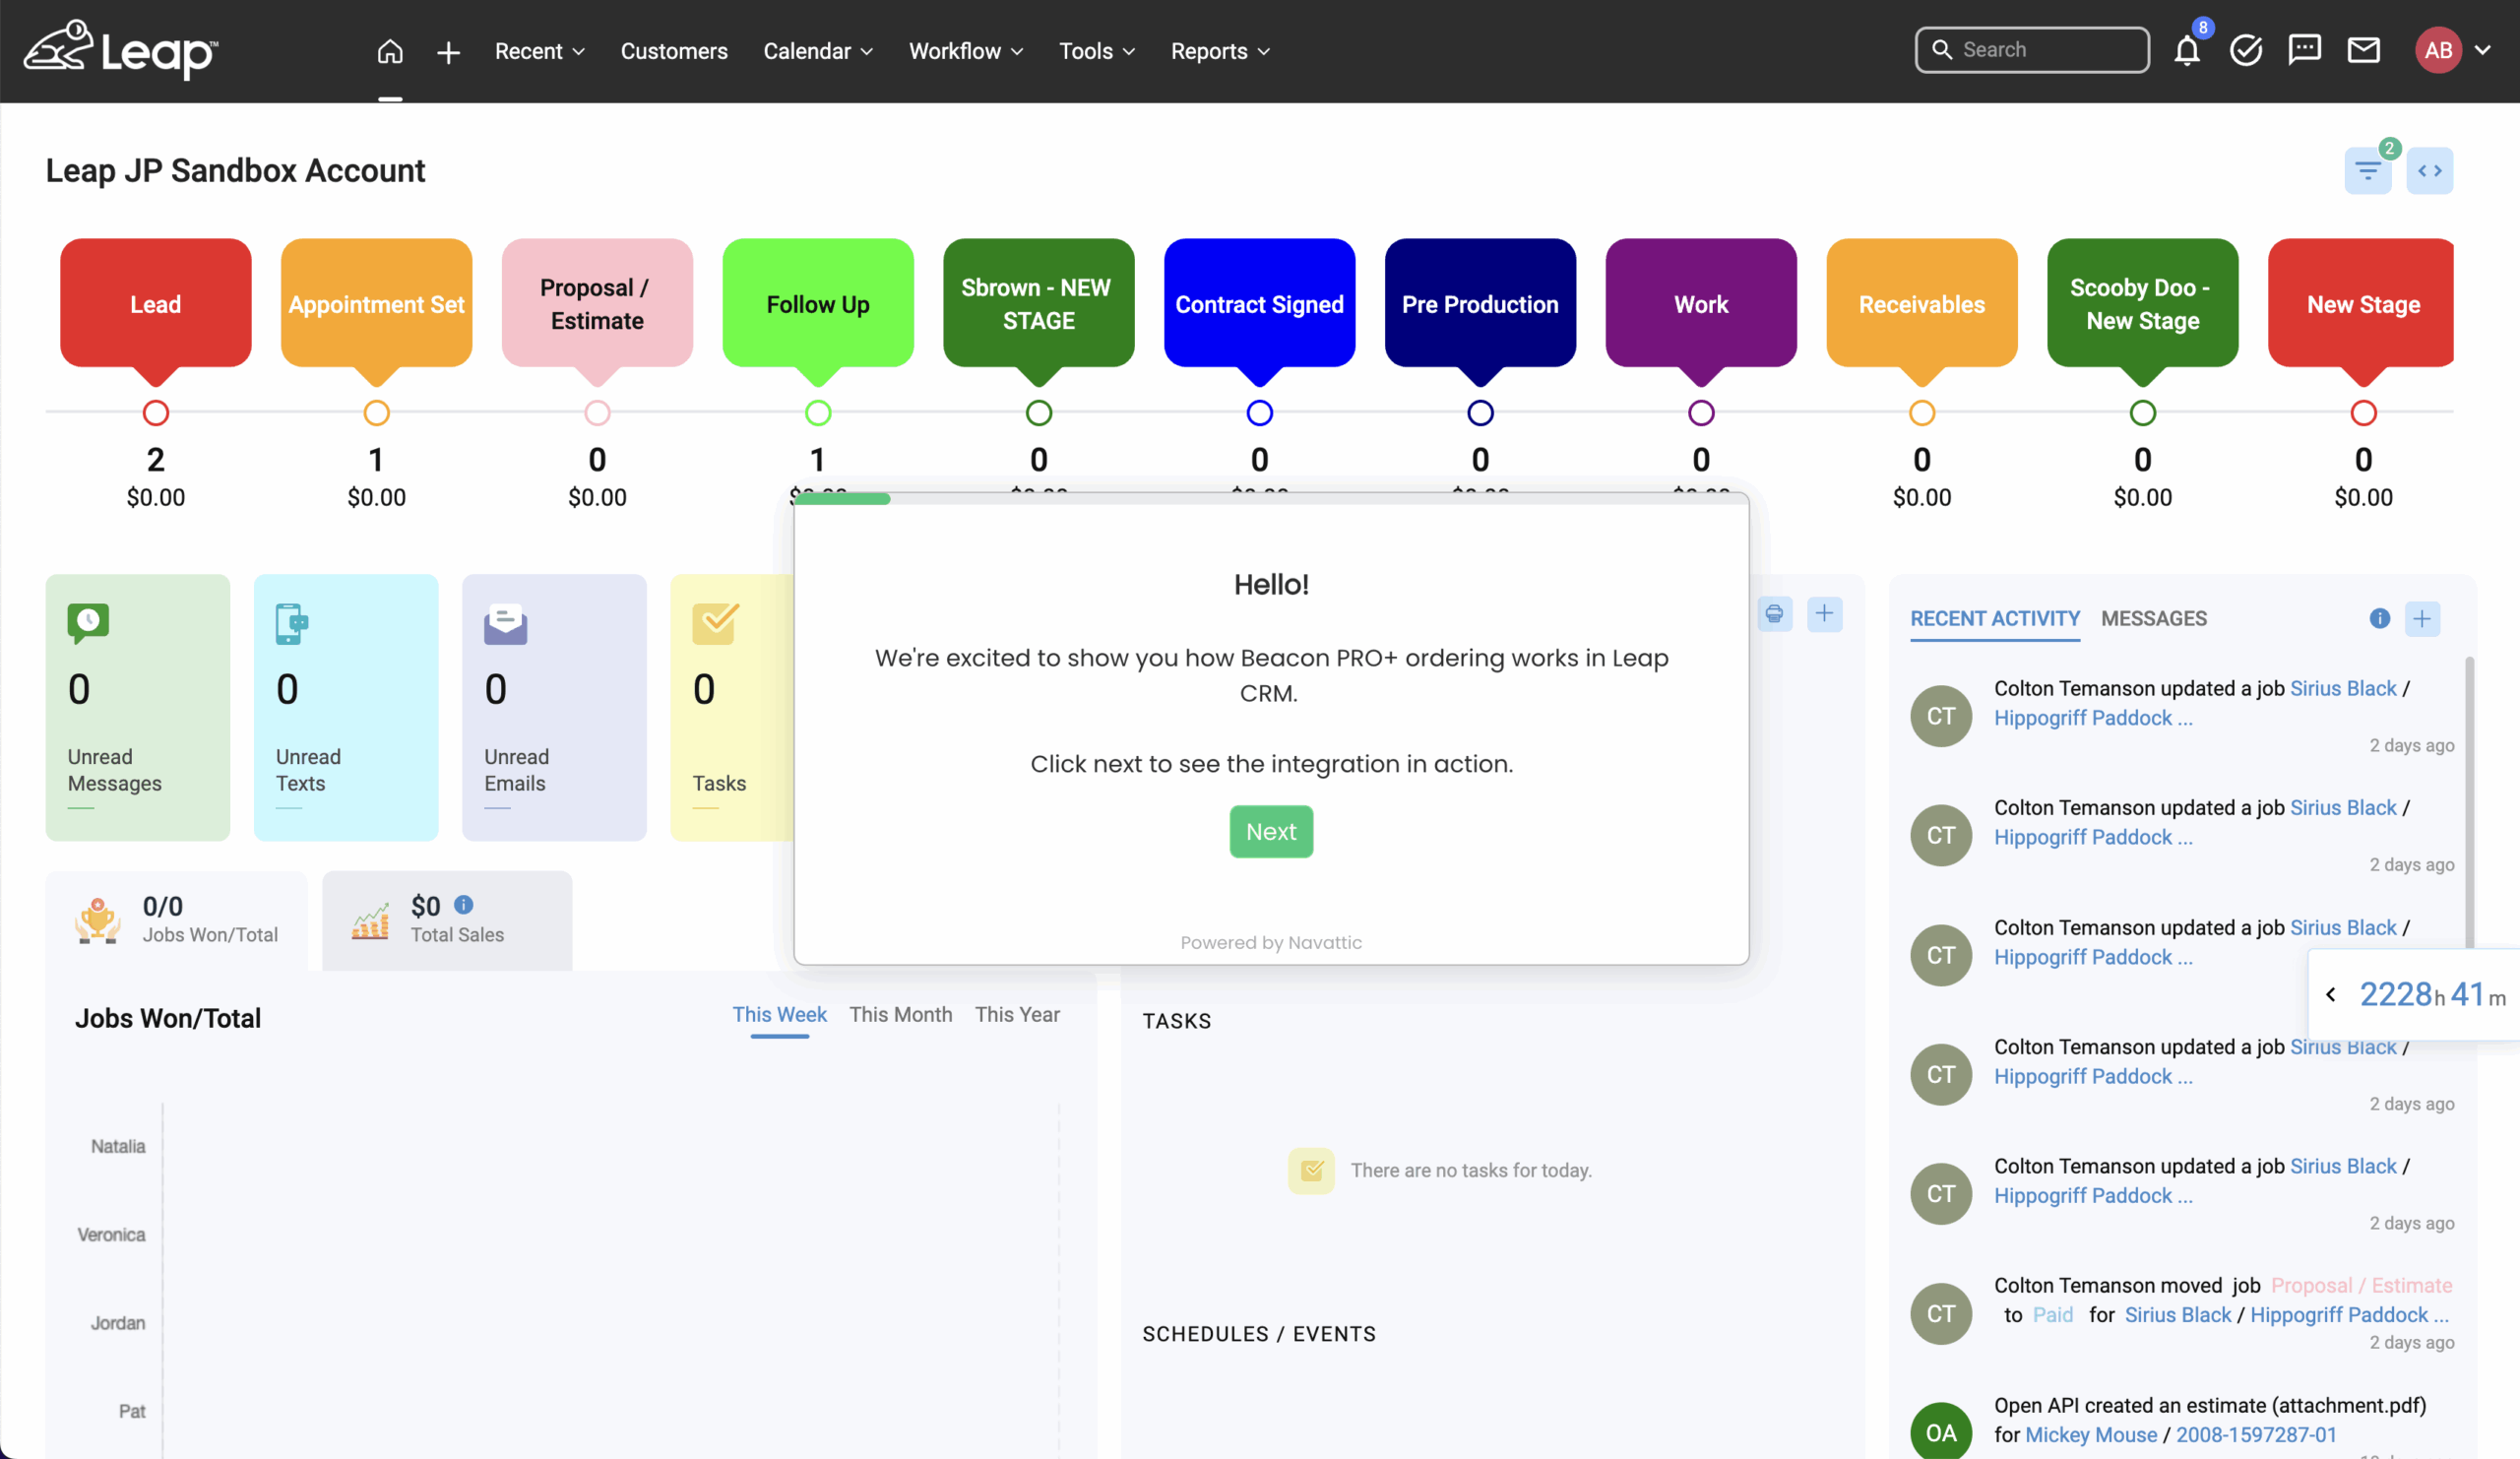The image size is (2520, 1459).
Task: Open the Lead stage card
Action: pos(155,304)
